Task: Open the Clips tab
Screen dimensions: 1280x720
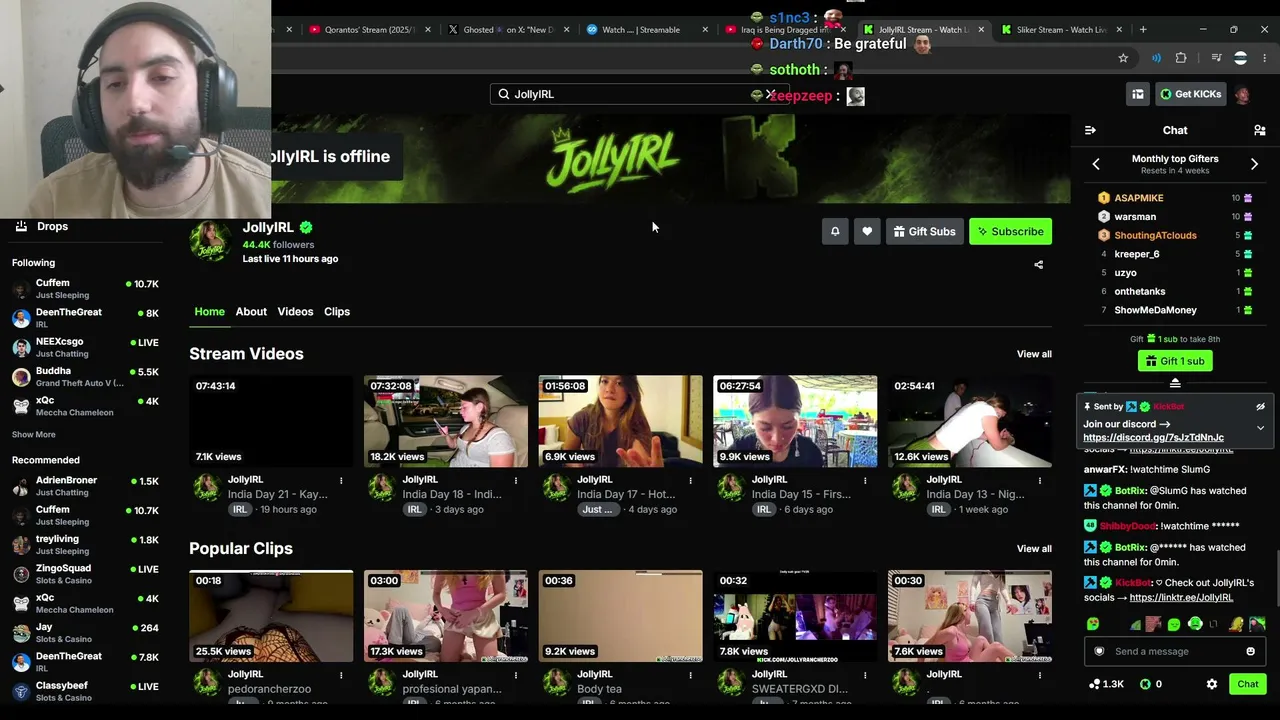Action: [337, 311]
